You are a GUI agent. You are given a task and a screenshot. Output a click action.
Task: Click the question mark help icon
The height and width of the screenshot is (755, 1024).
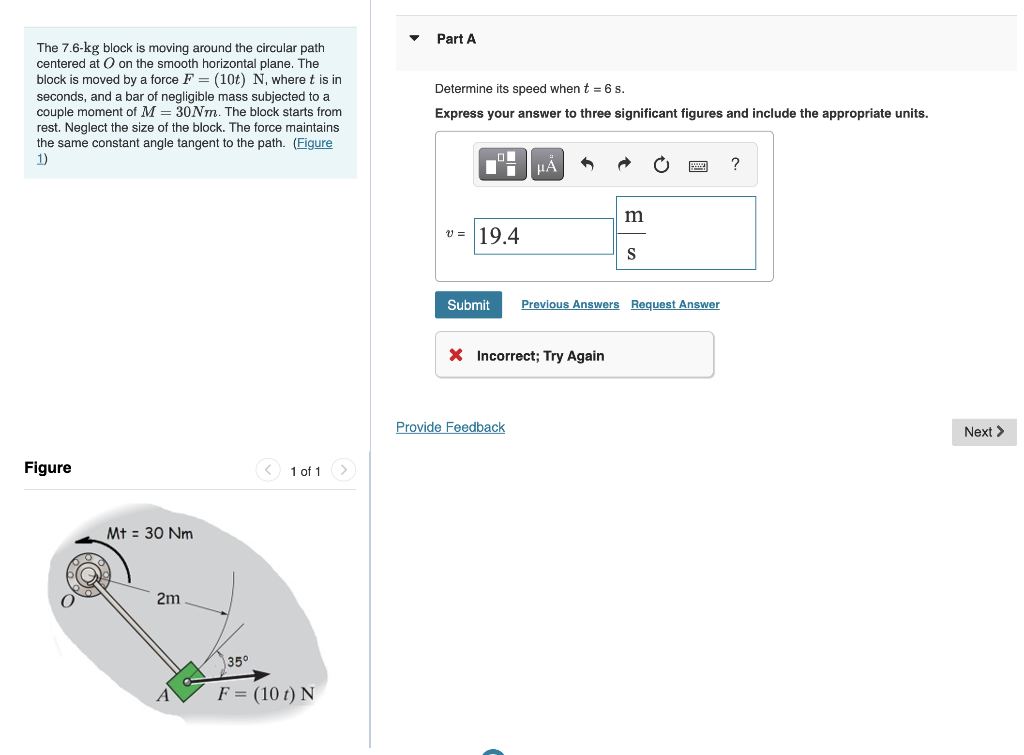[735, 164]
